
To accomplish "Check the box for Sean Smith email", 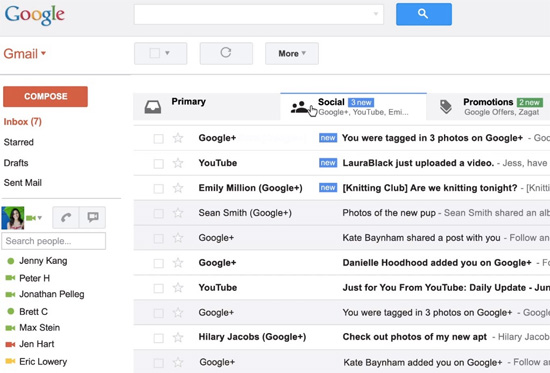I will [159, 213].
